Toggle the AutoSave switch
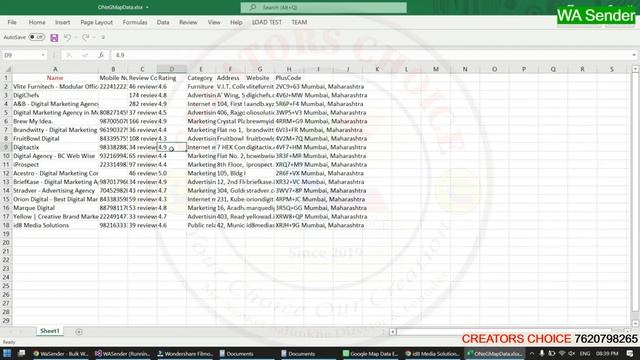 coord(37,37)
